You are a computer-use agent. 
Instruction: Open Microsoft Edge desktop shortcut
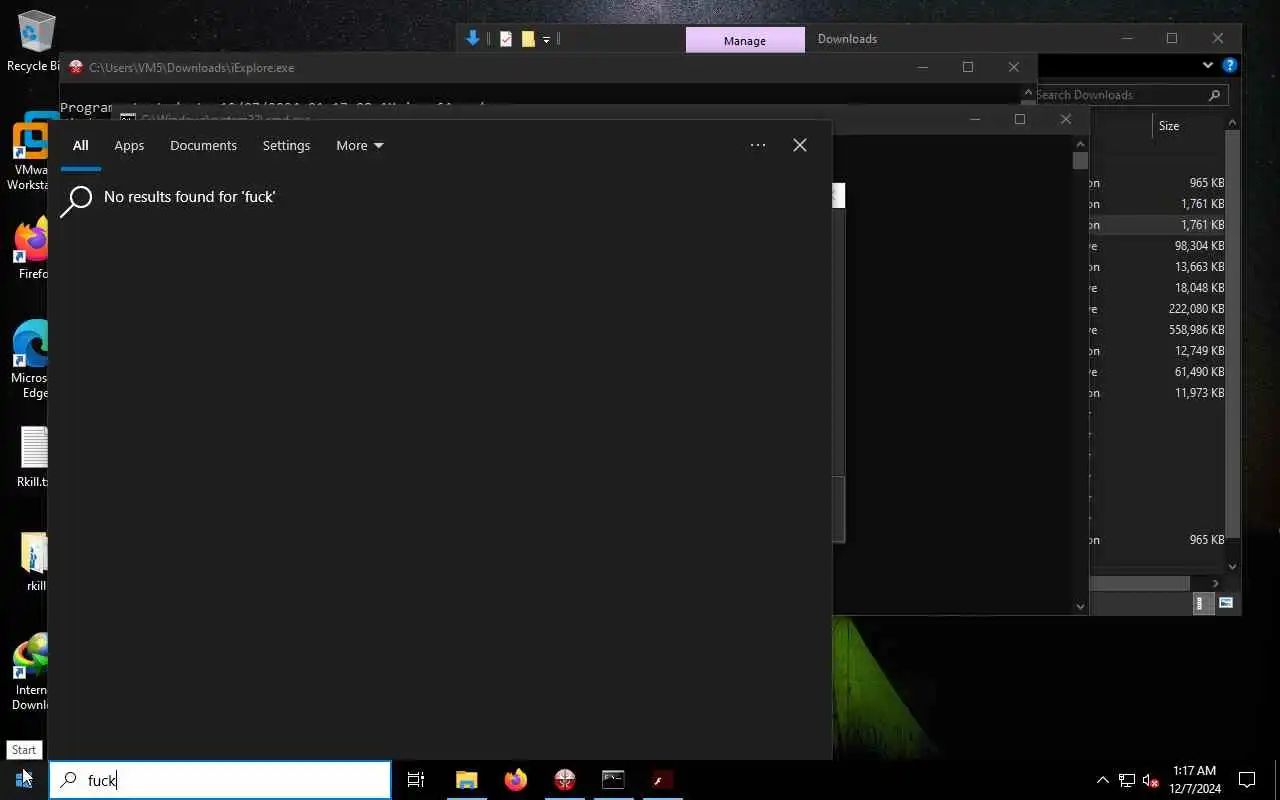pyautogui.click(x=31, y=360)
